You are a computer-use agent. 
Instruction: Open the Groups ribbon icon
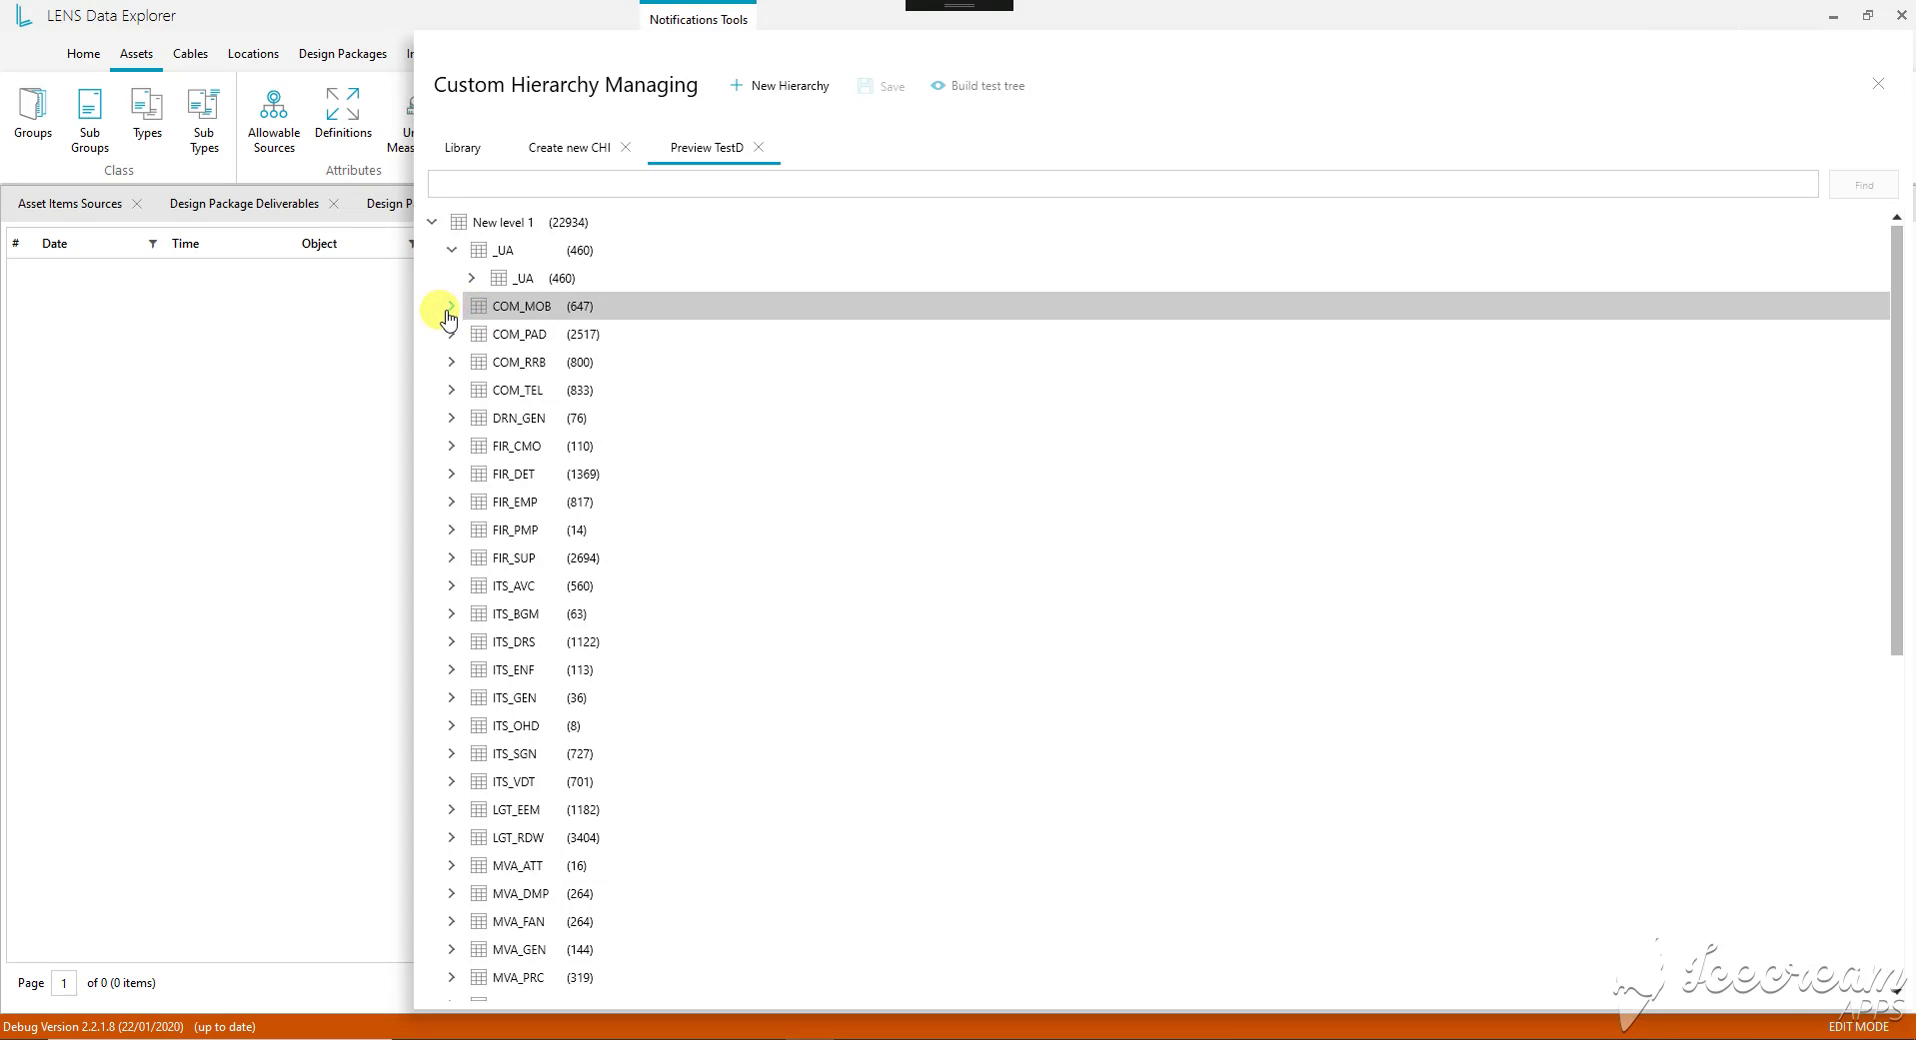[x=33, y=114]
